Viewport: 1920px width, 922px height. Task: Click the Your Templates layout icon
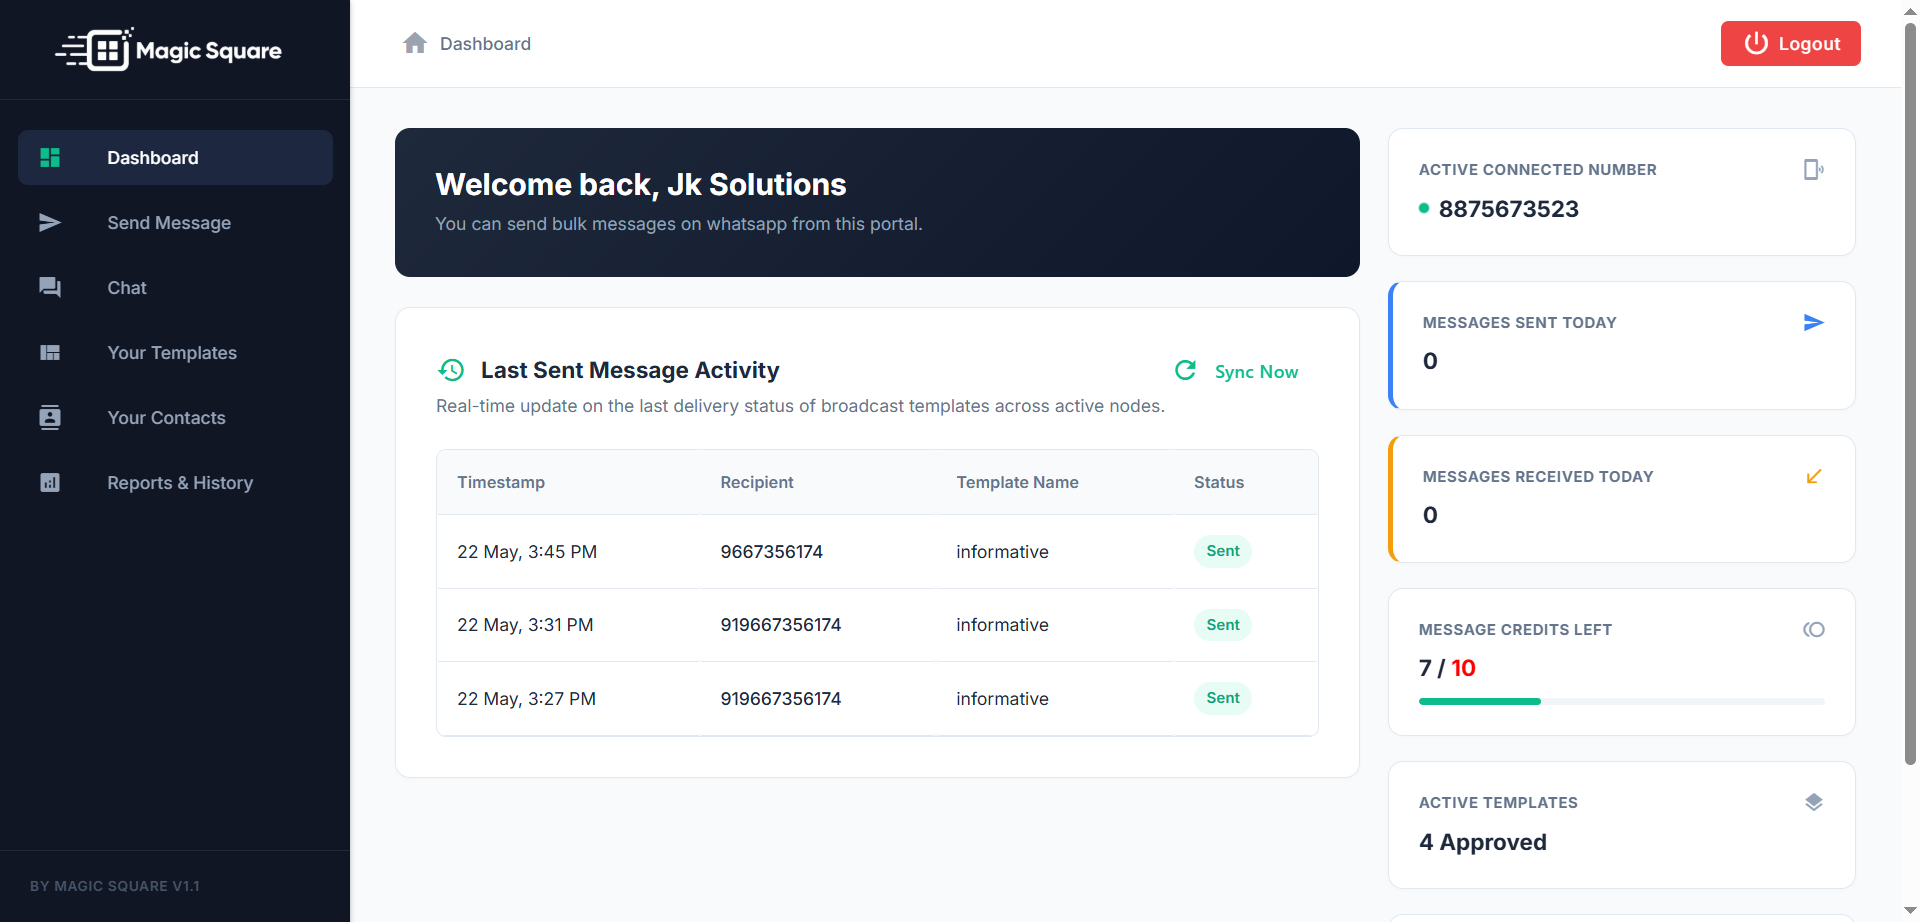(x=50, y=352)
